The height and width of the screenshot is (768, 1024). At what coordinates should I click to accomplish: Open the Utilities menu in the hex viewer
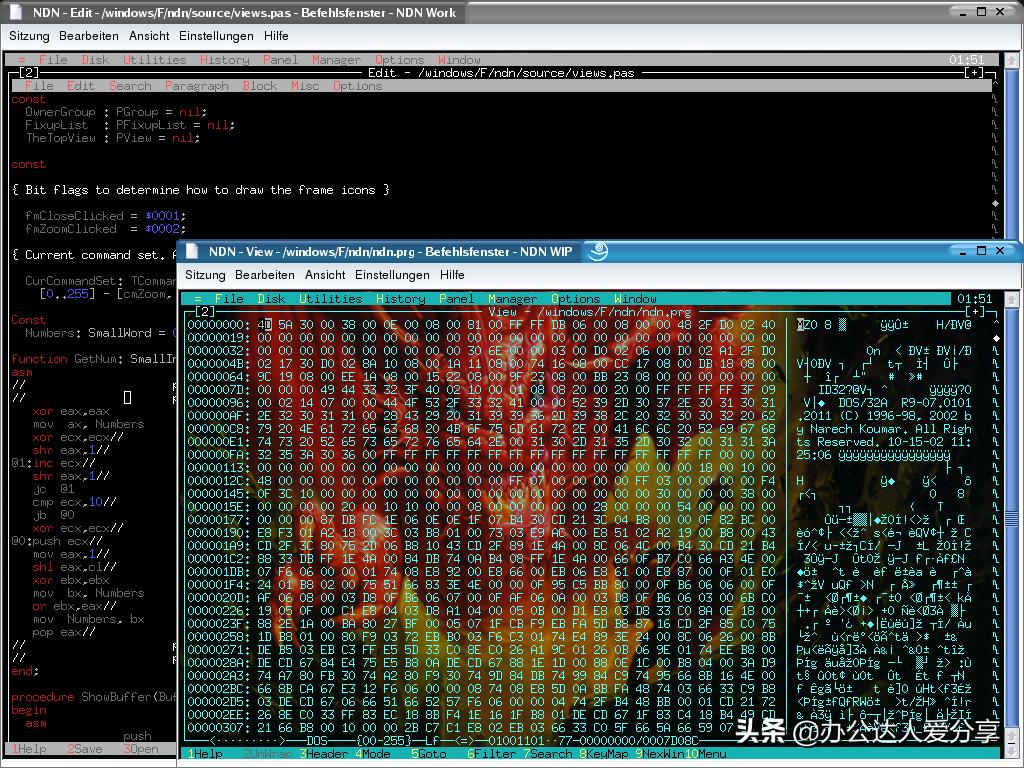pyautogui.click(x=331, y=299)
